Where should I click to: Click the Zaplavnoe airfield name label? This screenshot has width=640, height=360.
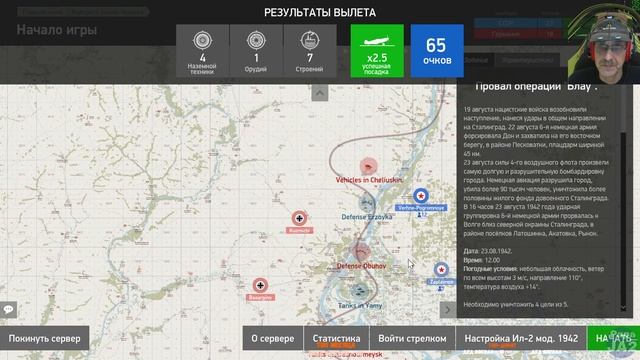coord(441,282)
